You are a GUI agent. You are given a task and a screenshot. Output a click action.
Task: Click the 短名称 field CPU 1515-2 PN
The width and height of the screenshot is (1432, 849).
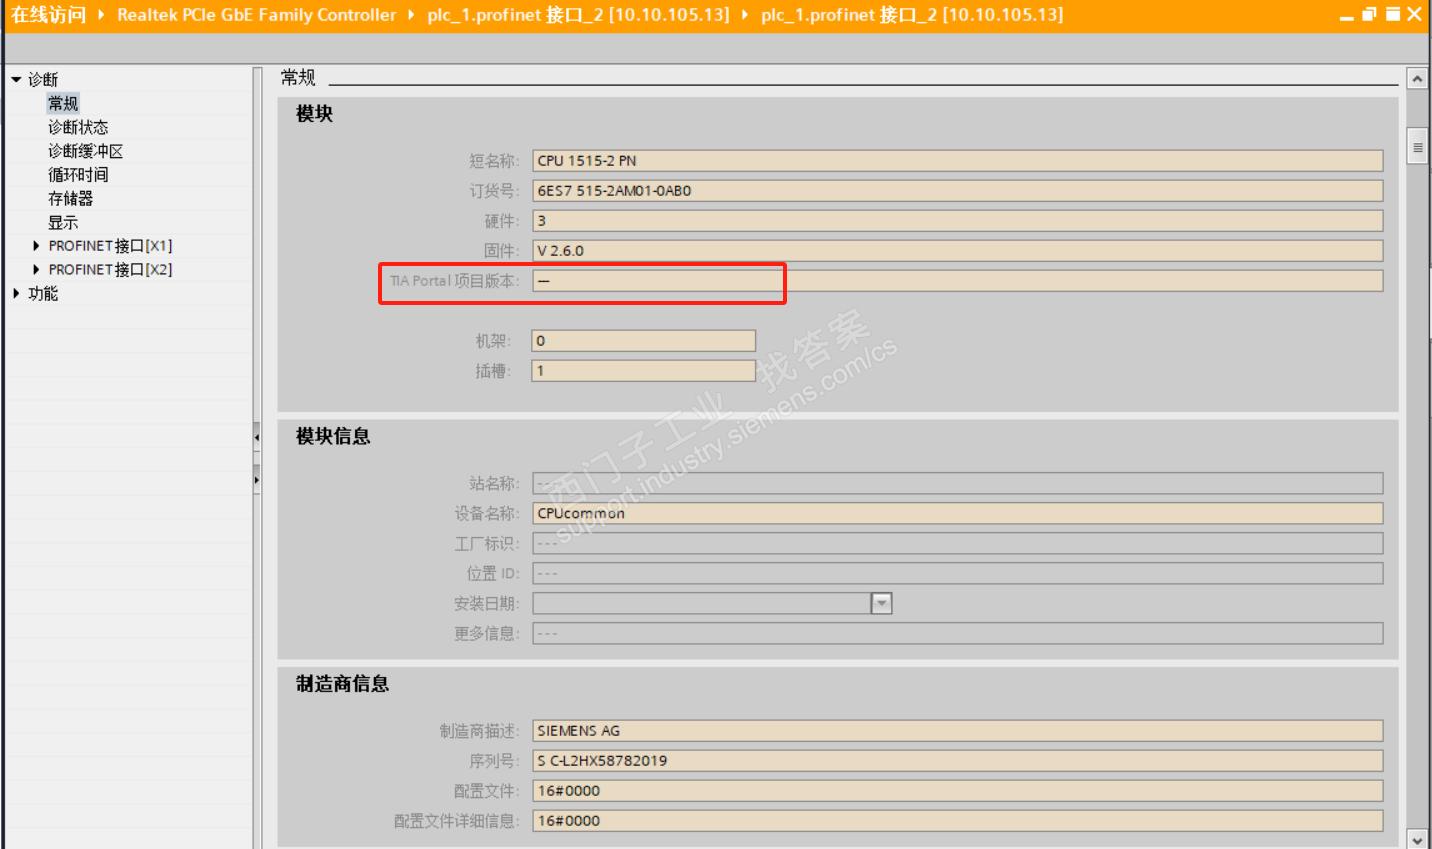958,161
